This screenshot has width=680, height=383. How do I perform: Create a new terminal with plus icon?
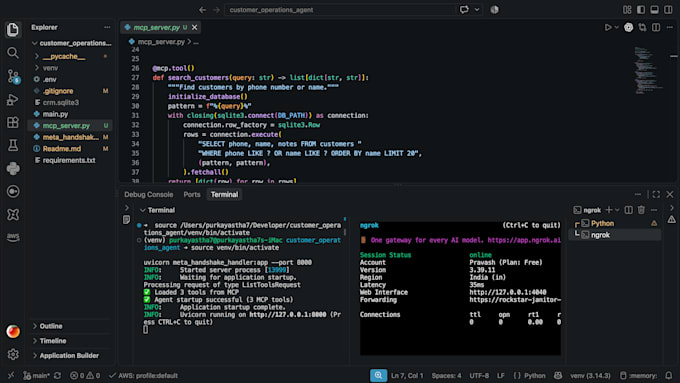pos(609,210)
